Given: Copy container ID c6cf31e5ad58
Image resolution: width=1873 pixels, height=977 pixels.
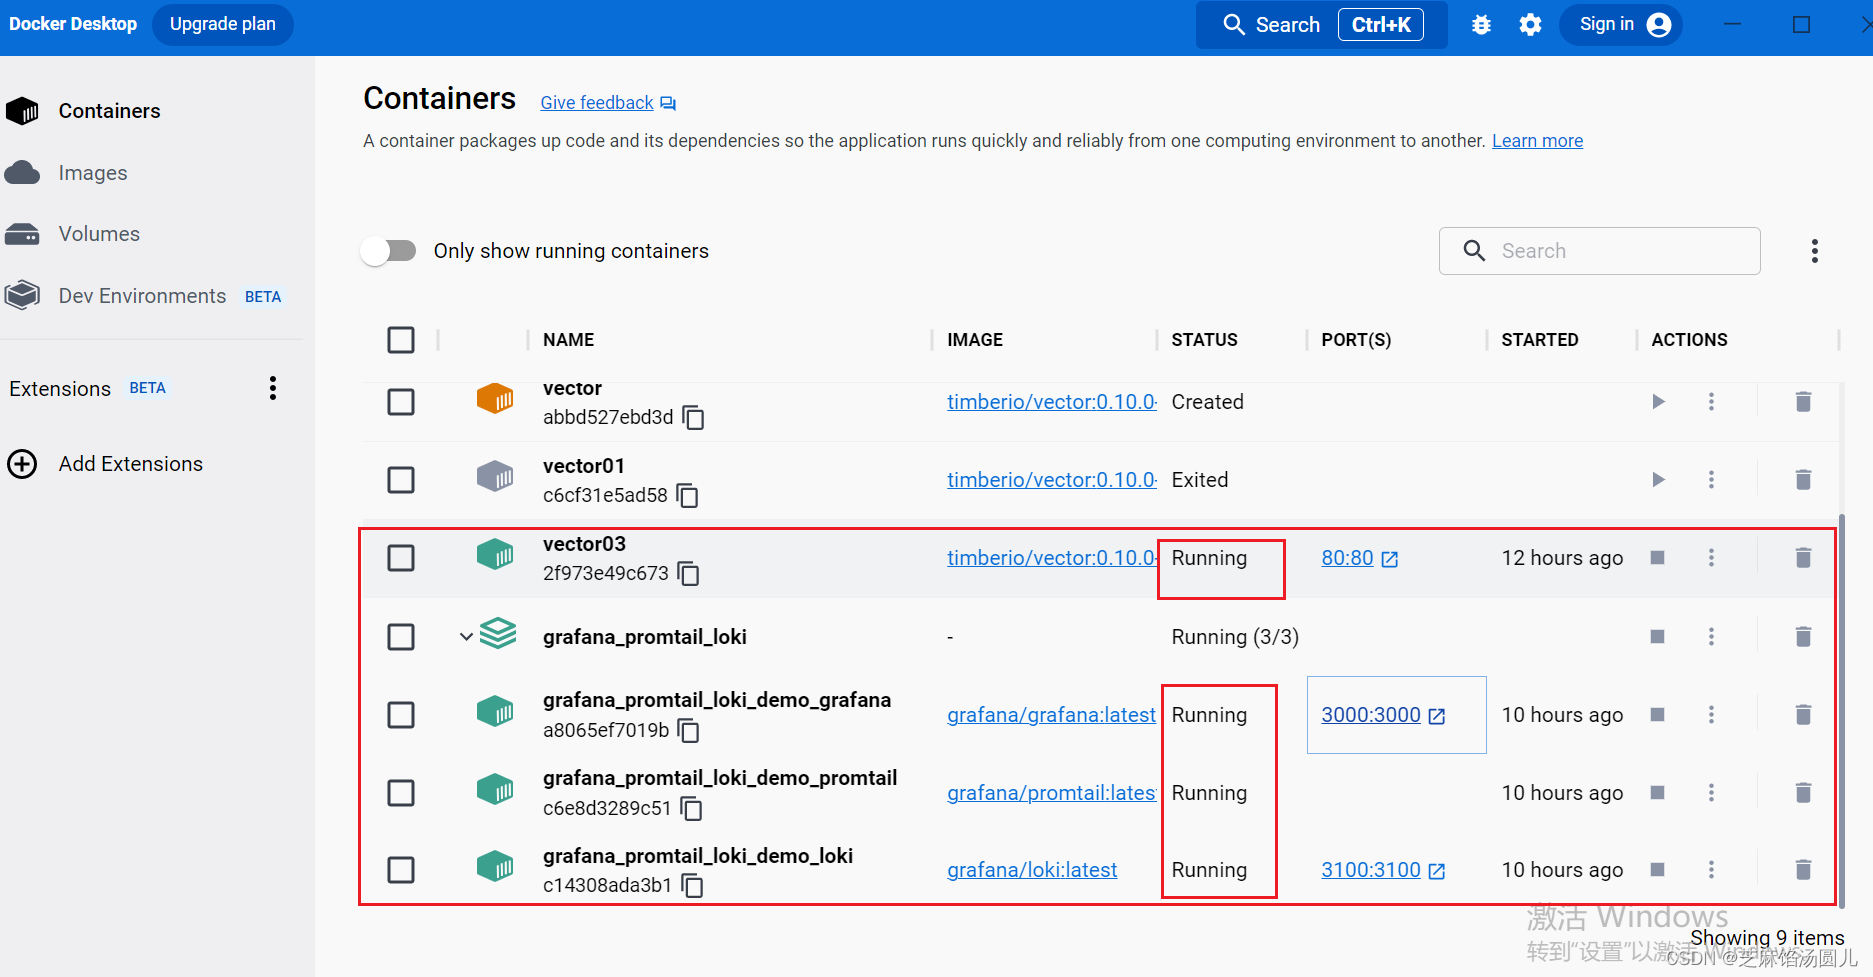Looking at the screenshot, I should coord(687,495).
